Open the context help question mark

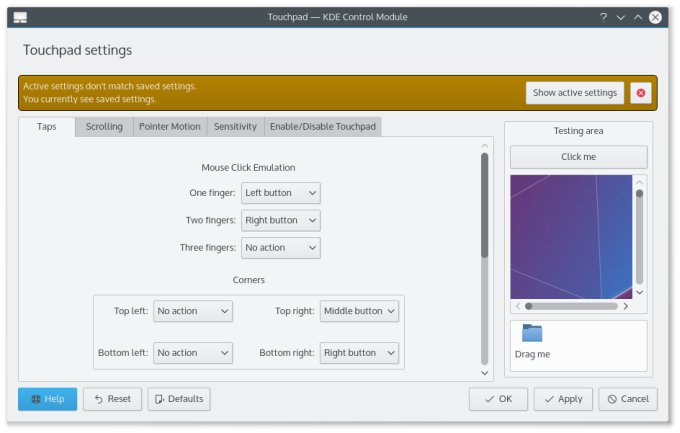tap(603, 17)
